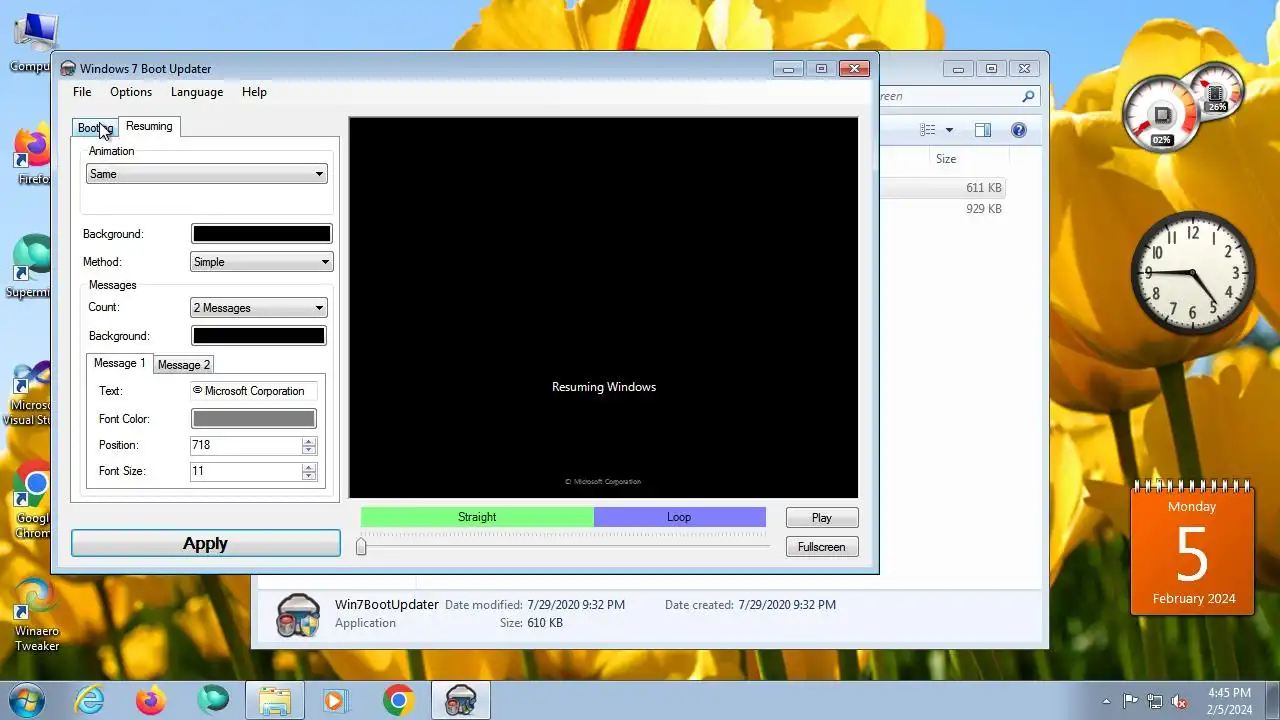This screenshot has height=720, width=1280.
Task: Open the Help menu
Action: coord(254,92)
